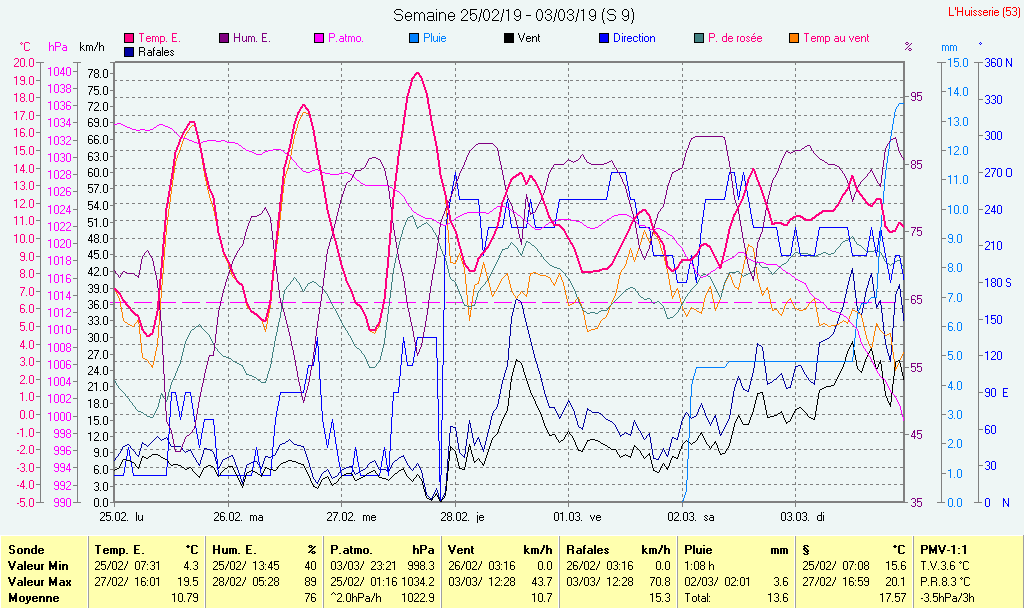The width and height of the screenshot is (1024, 608).
Task: Click the 27.02. me date marker
Action: 351,517
